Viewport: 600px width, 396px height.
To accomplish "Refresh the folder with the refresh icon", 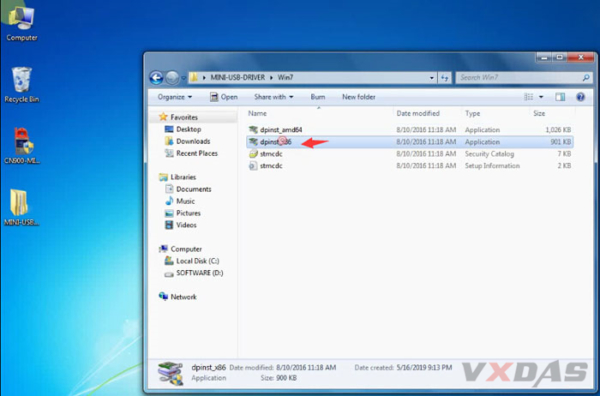I will [444, 78].
